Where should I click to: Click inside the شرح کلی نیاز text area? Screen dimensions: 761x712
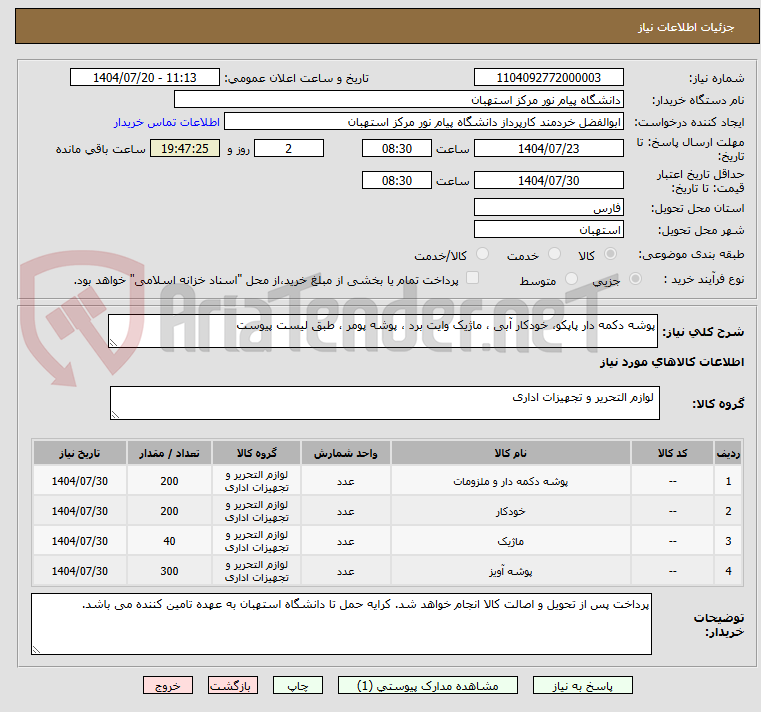pyautogui.click(x=382, y=332)
